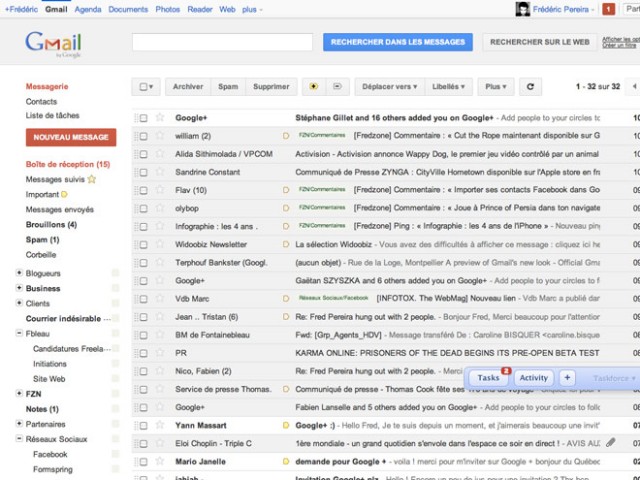Click attachment paperclip on Eloi Choplin message

point(611,442)
